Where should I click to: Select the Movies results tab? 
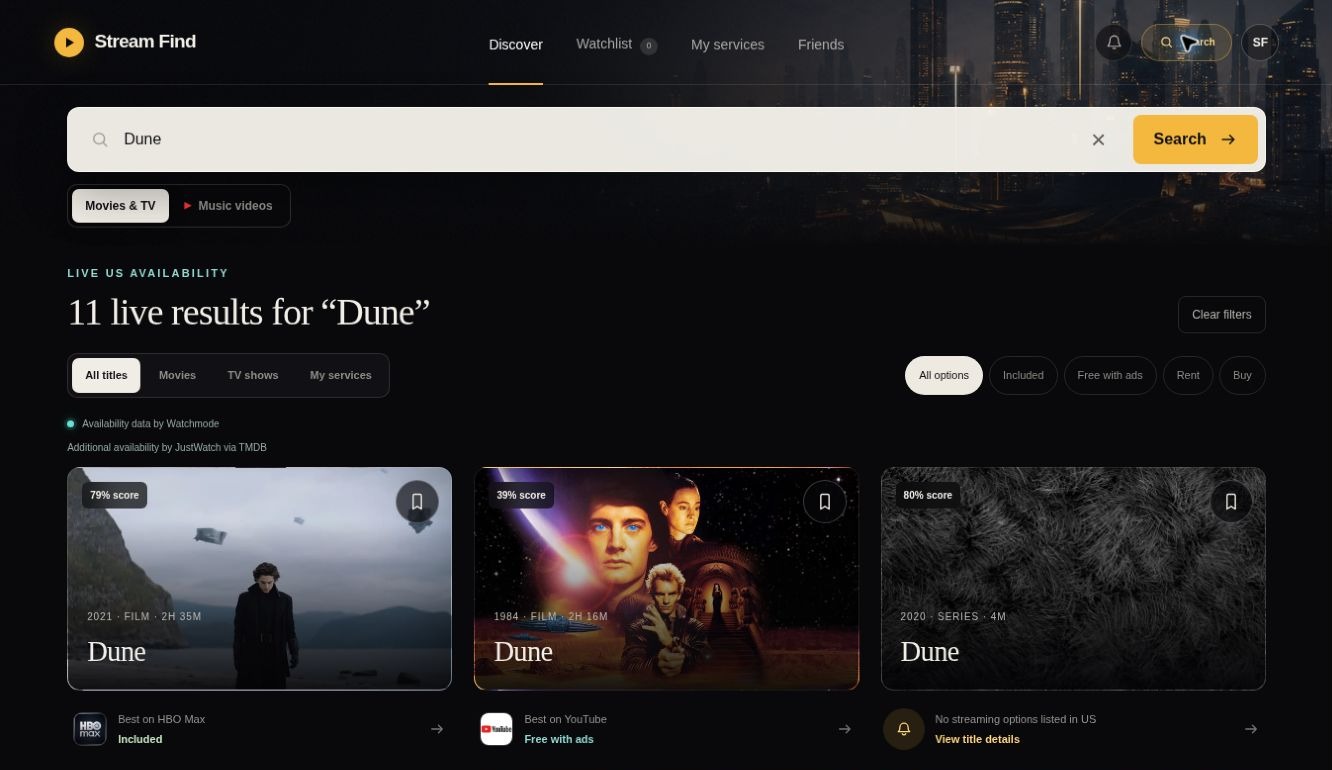coord(177,376)
